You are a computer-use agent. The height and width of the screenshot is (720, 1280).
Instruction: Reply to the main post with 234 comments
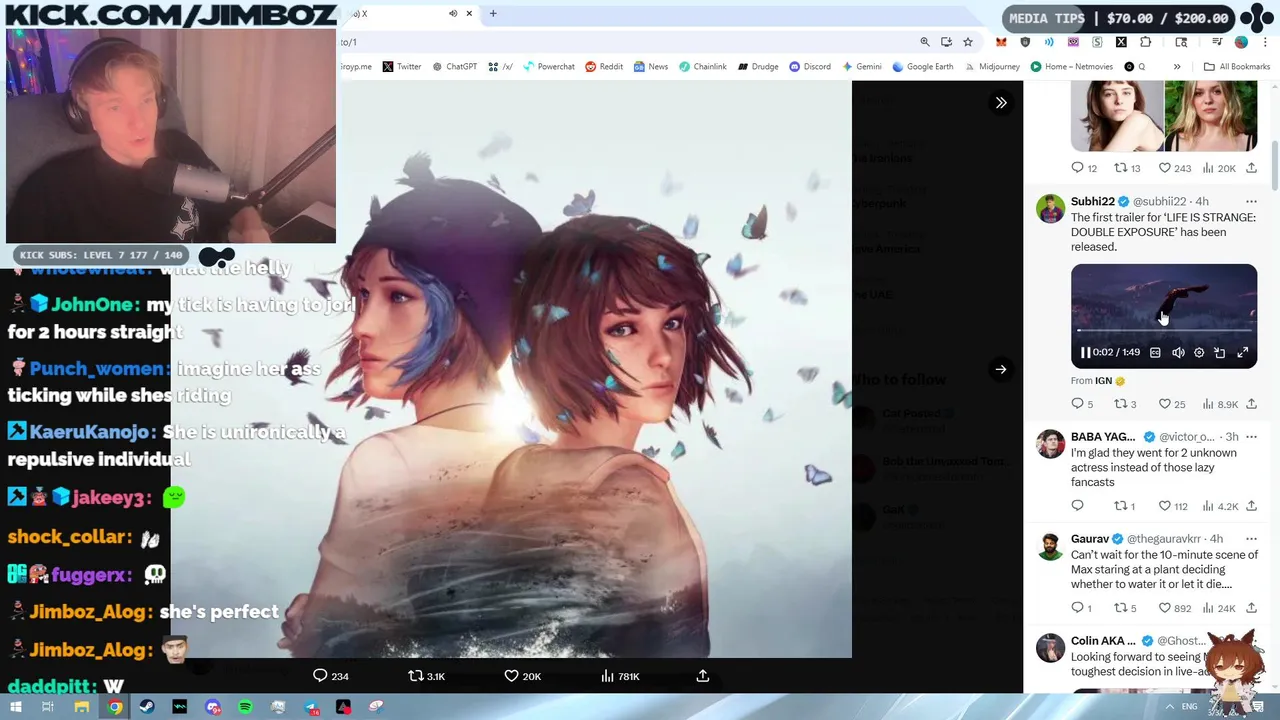331,676
